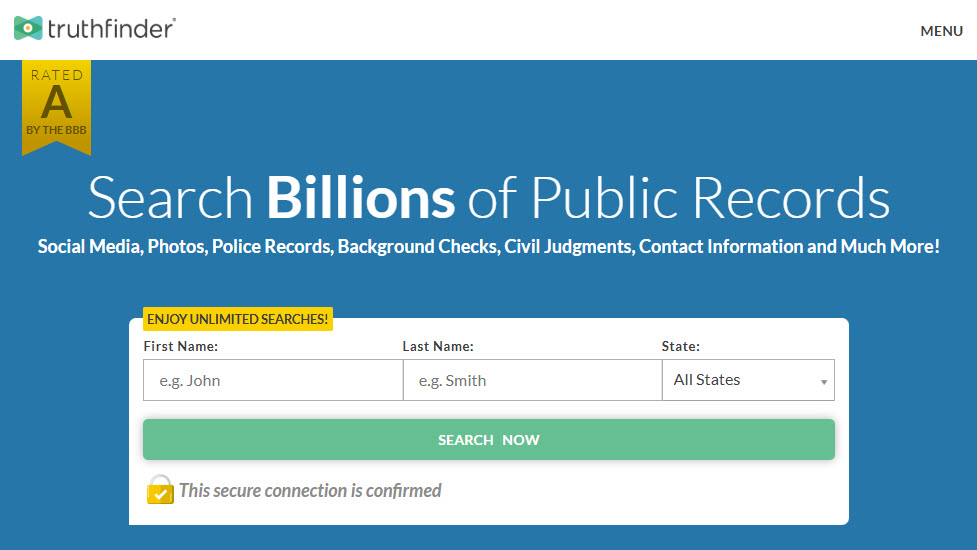Click the truthfinder wordmark in header
This screenshot has height=550, width=977.
112,29
